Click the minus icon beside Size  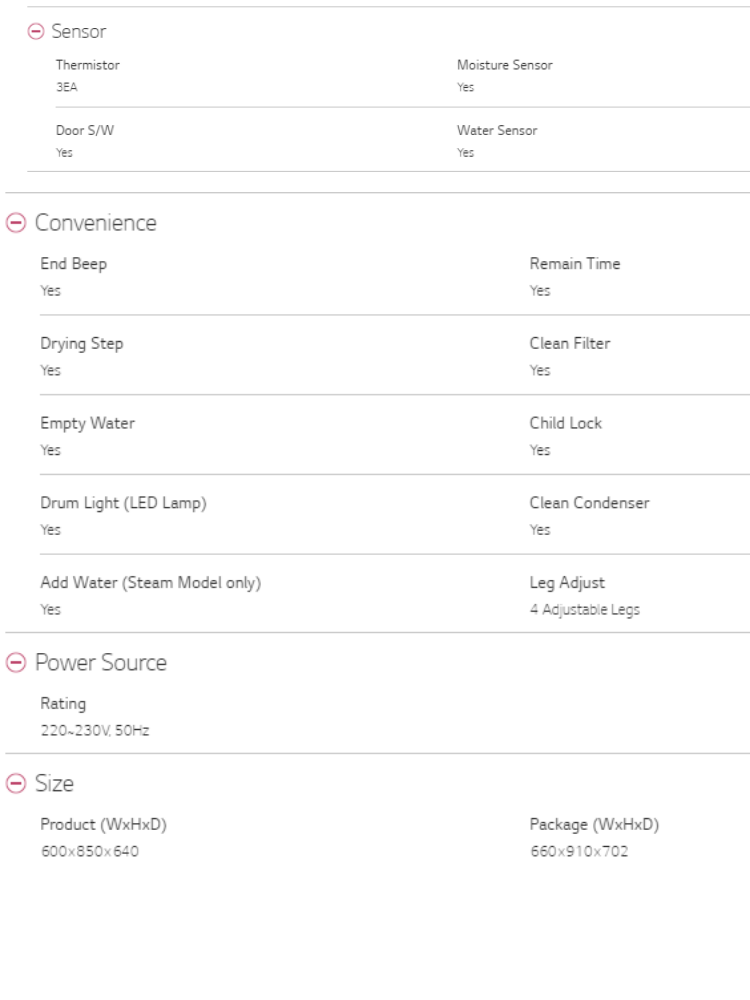[x=17, y=784]
